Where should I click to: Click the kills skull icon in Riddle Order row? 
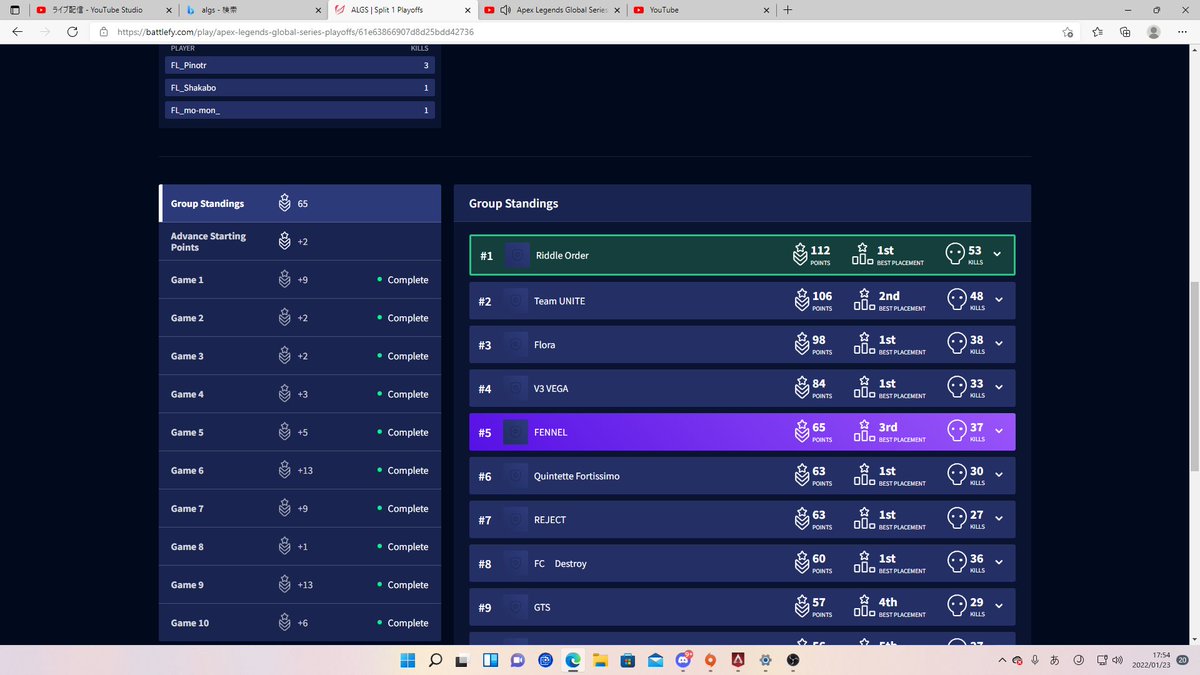(x=955, y=254)
